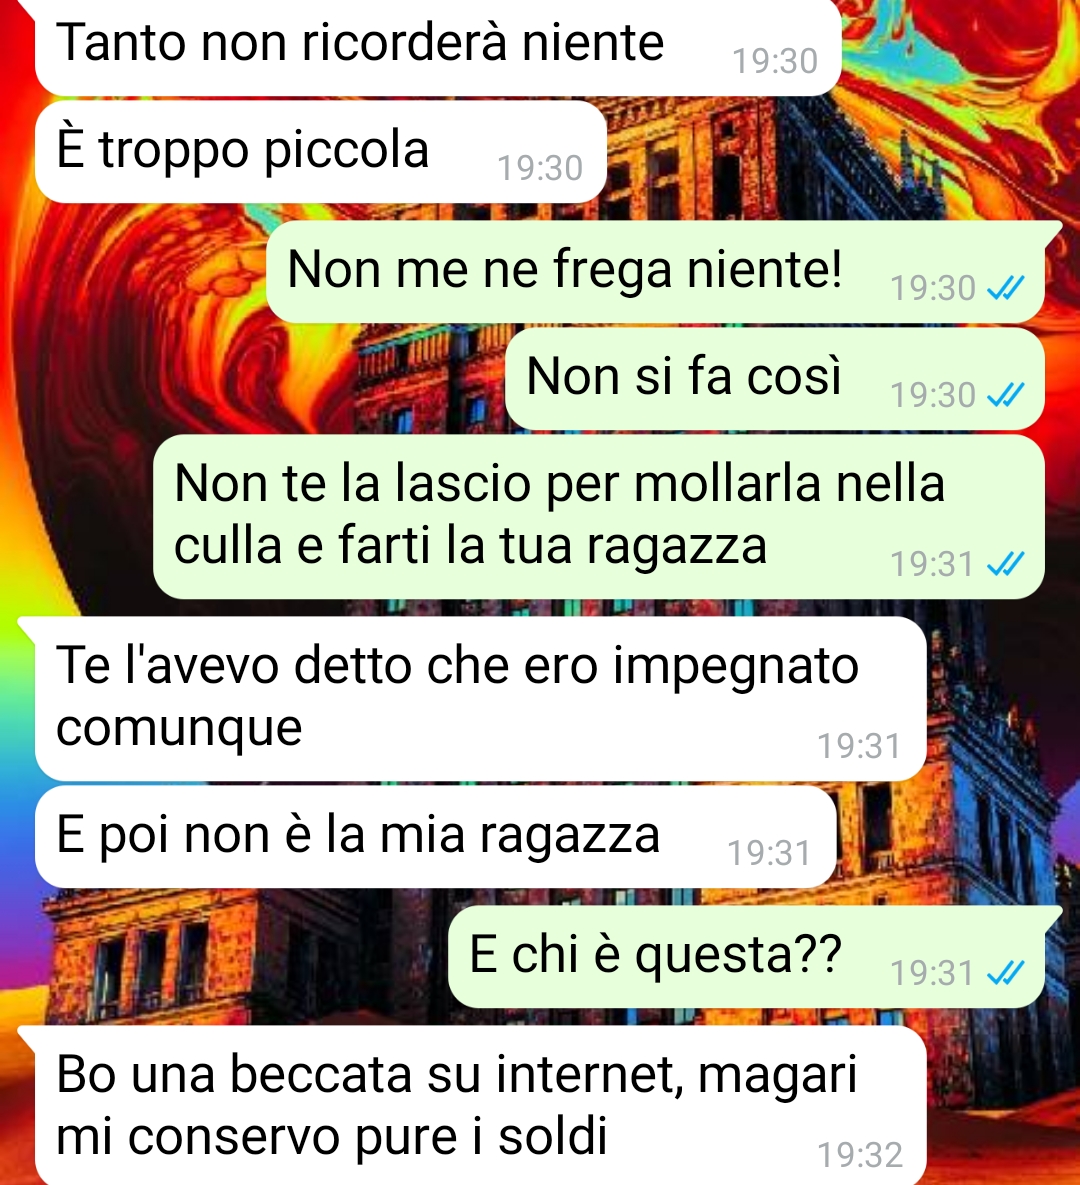
Task: Tap the 19:31 timestamp of 'E poi non è la mia ragazza'
Action: tap(769, 853)
